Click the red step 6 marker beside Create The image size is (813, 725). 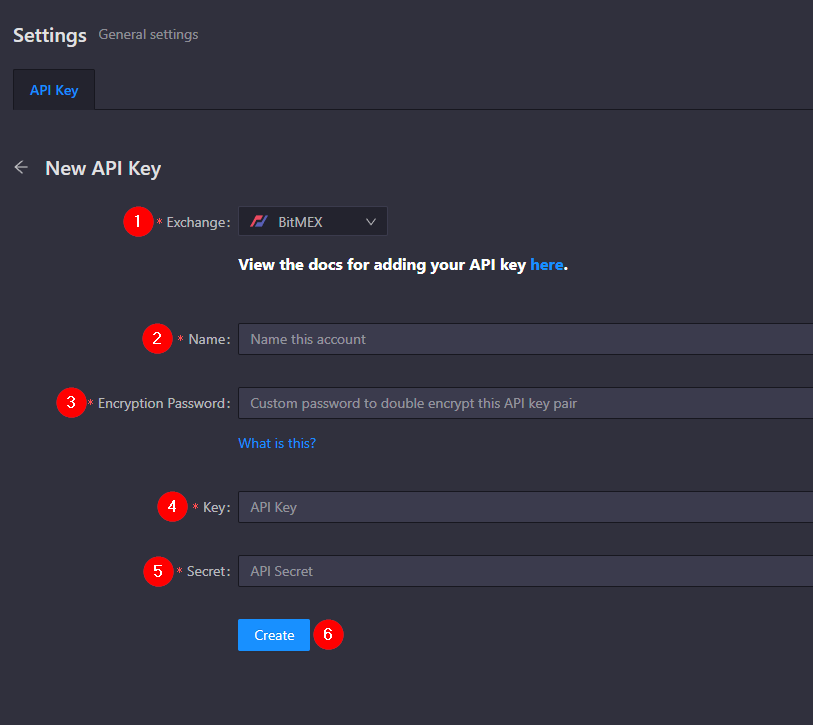(328, 634)
